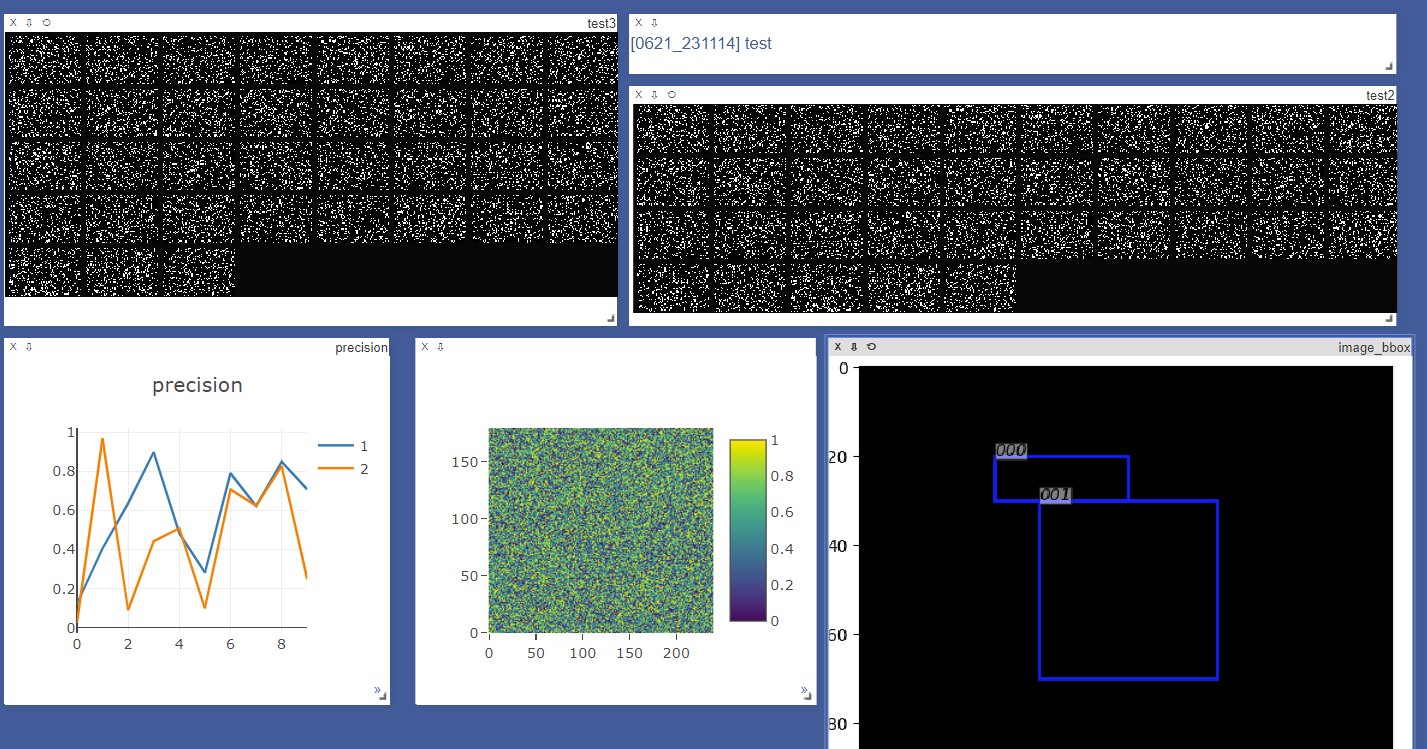Toggle trace 1 in precision legend
Image resolution: width=1427 pixels, height=749 pixels.
343,446
